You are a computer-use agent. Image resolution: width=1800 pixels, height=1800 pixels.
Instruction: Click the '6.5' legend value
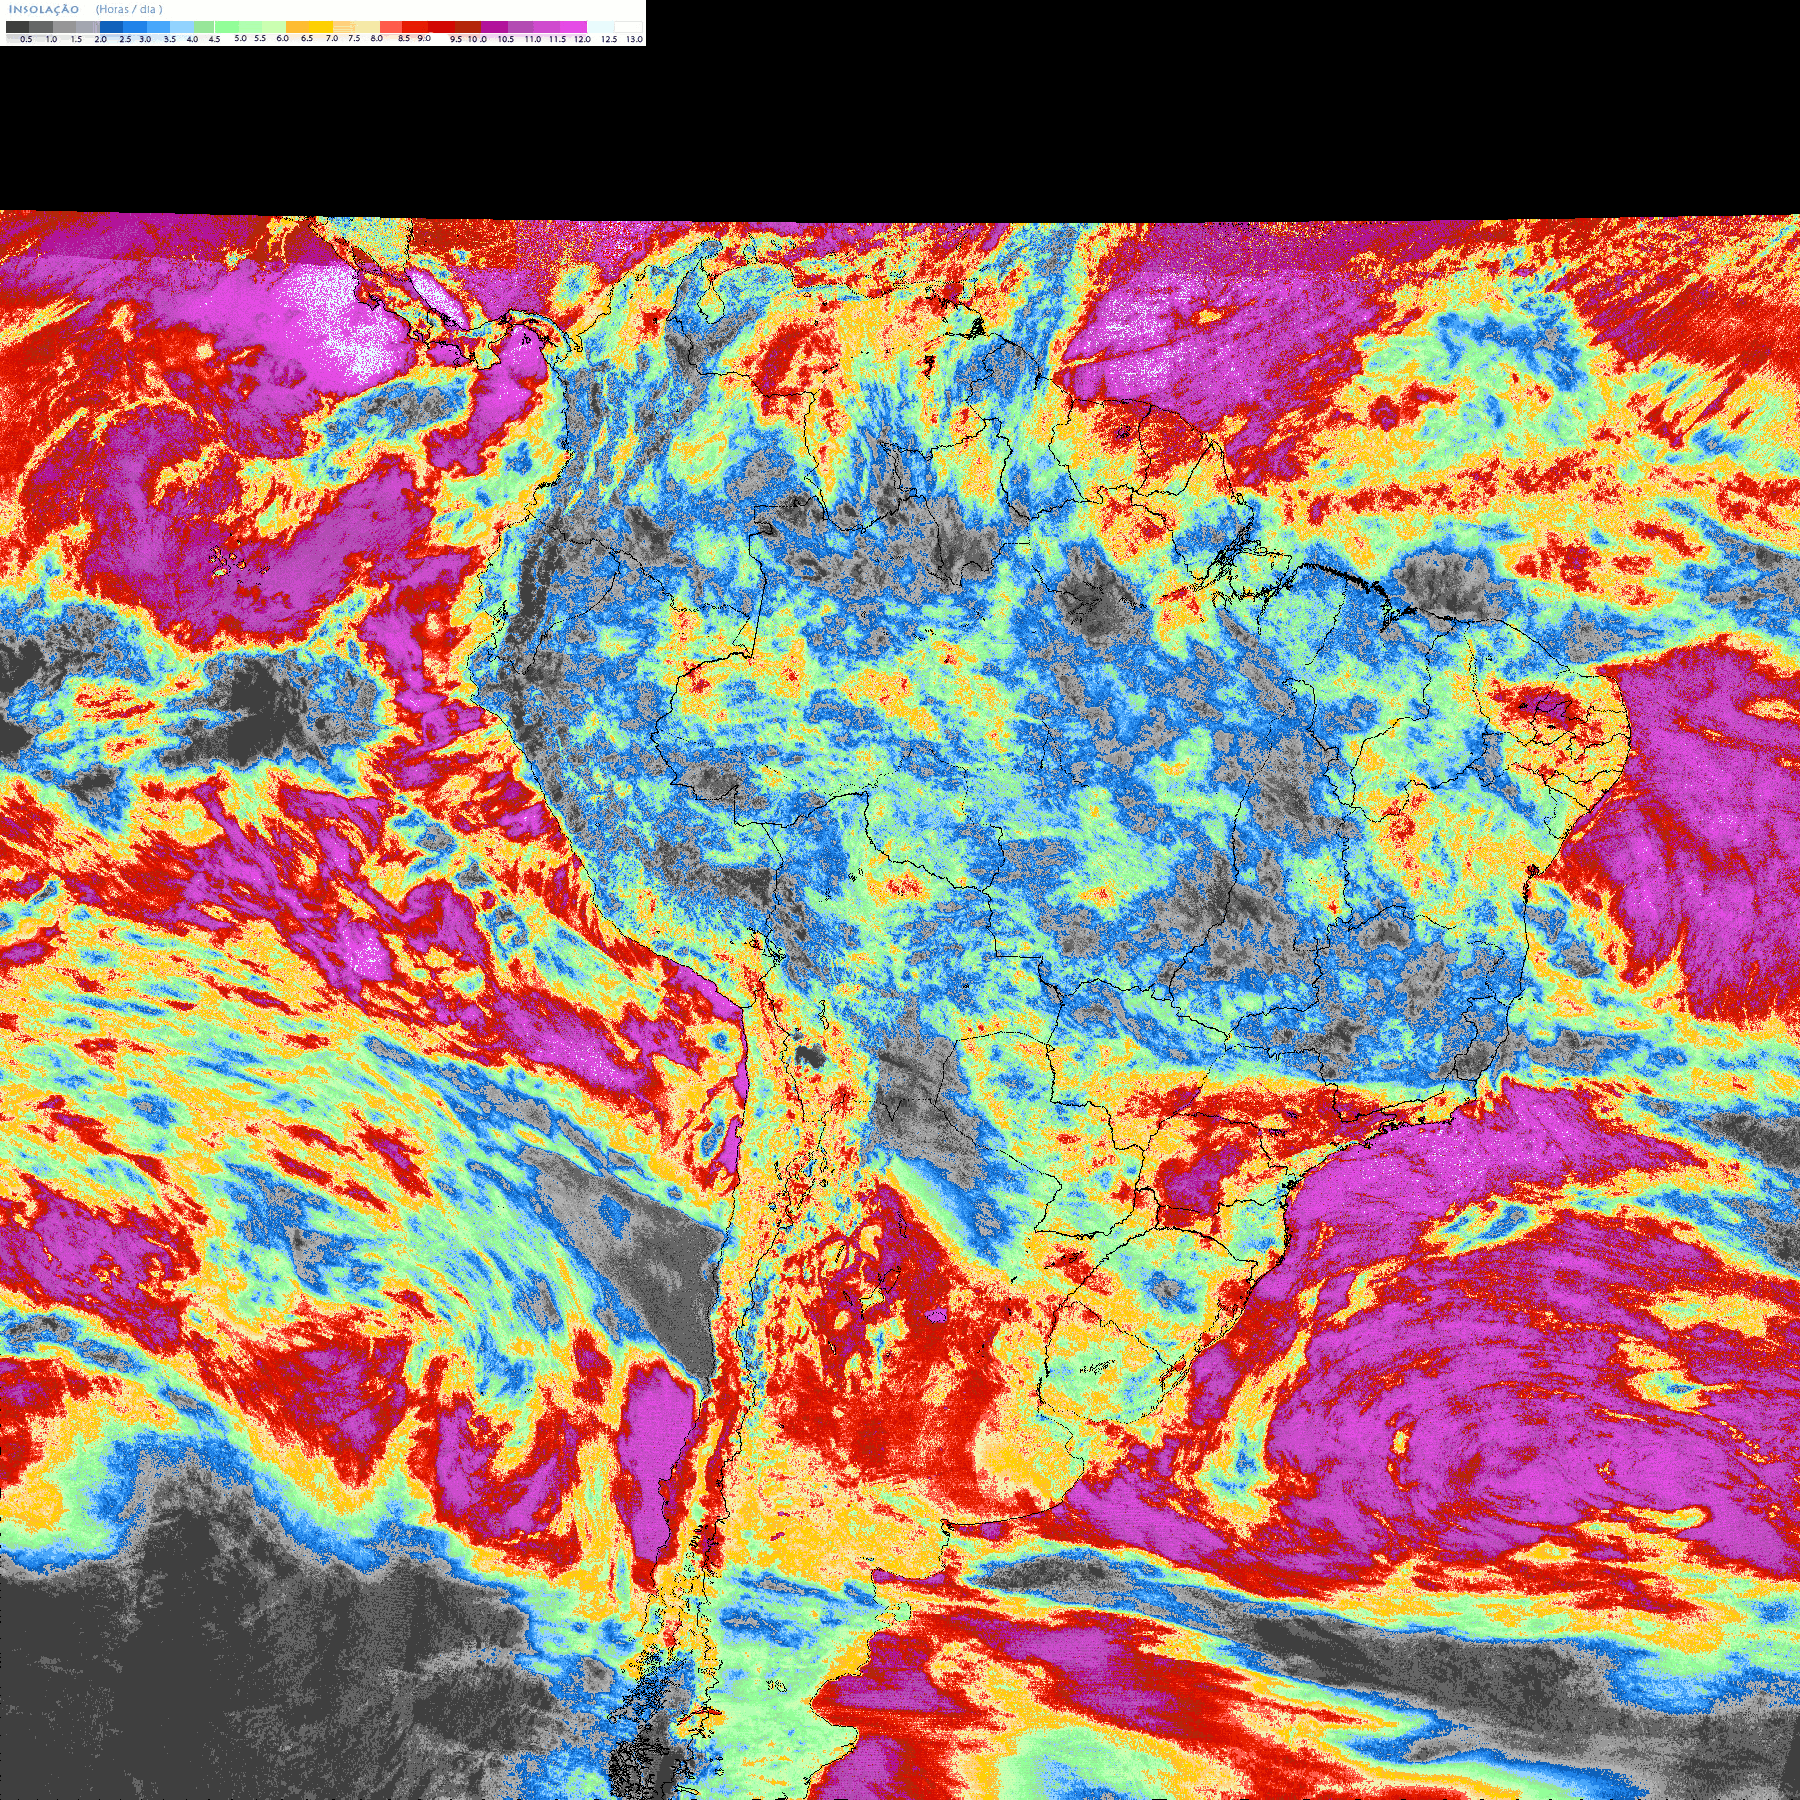click(307, 38)
